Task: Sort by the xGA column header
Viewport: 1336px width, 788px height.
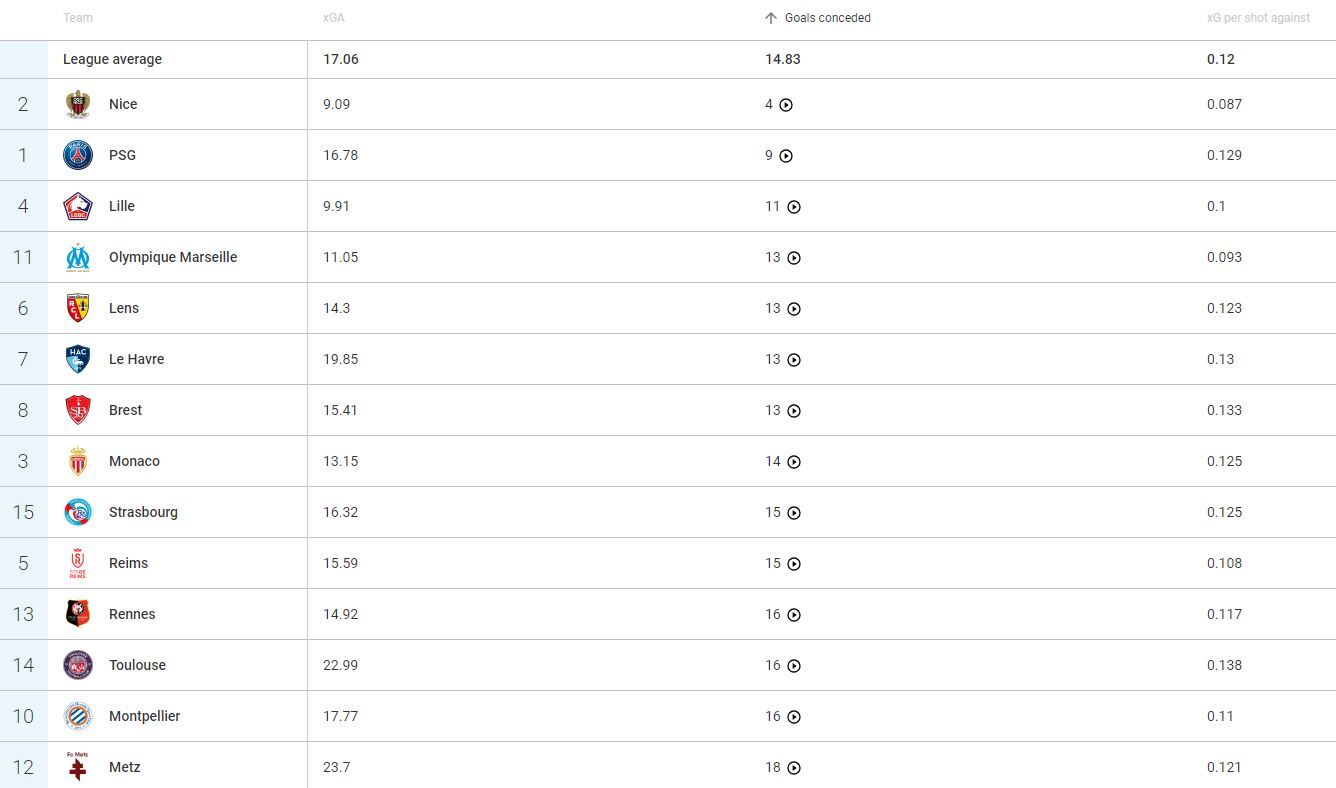Action: pyautogui.click(x=334, y=18)
